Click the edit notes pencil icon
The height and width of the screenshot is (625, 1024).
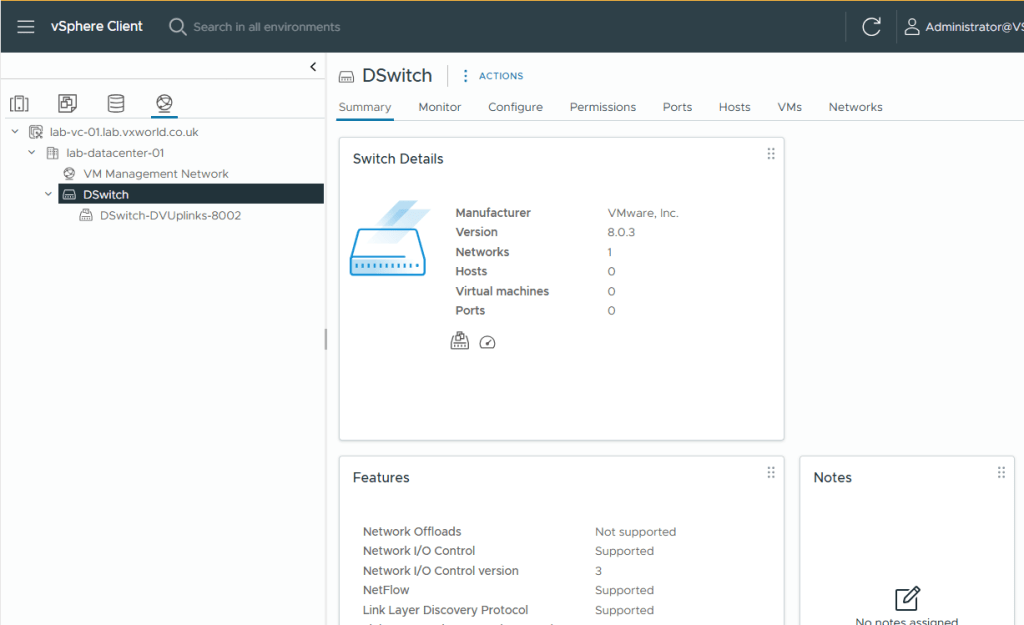tap(906, 598)
